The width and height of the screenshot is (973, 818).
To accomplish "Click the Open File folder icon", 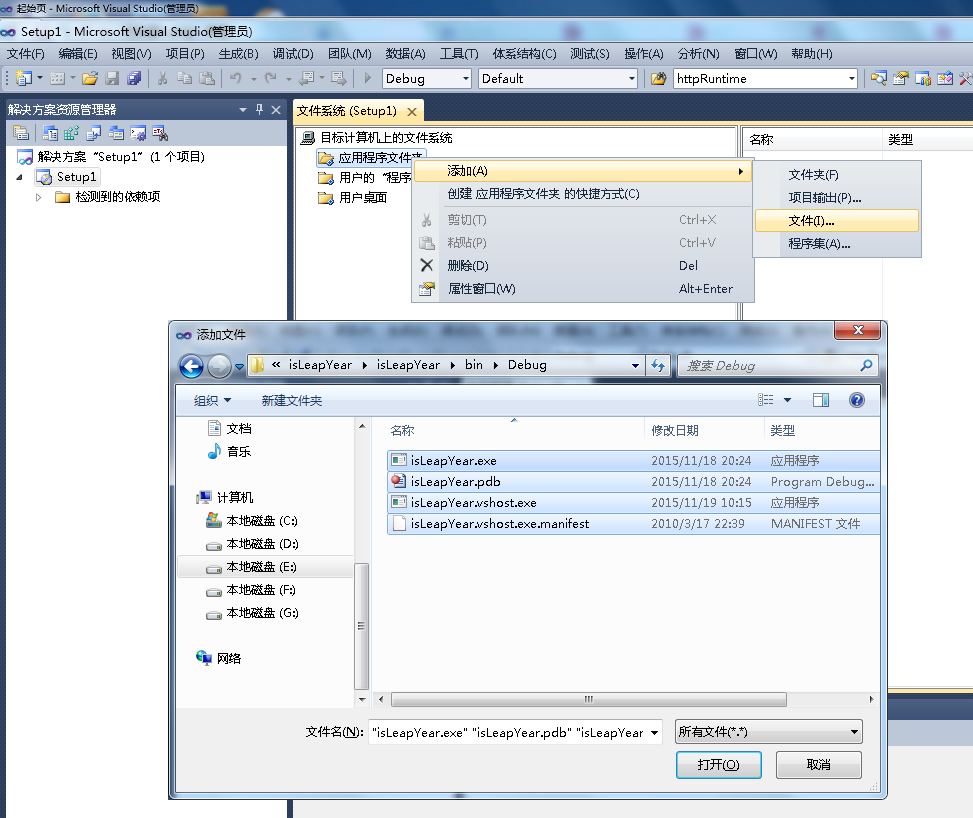I will (90, 78).
